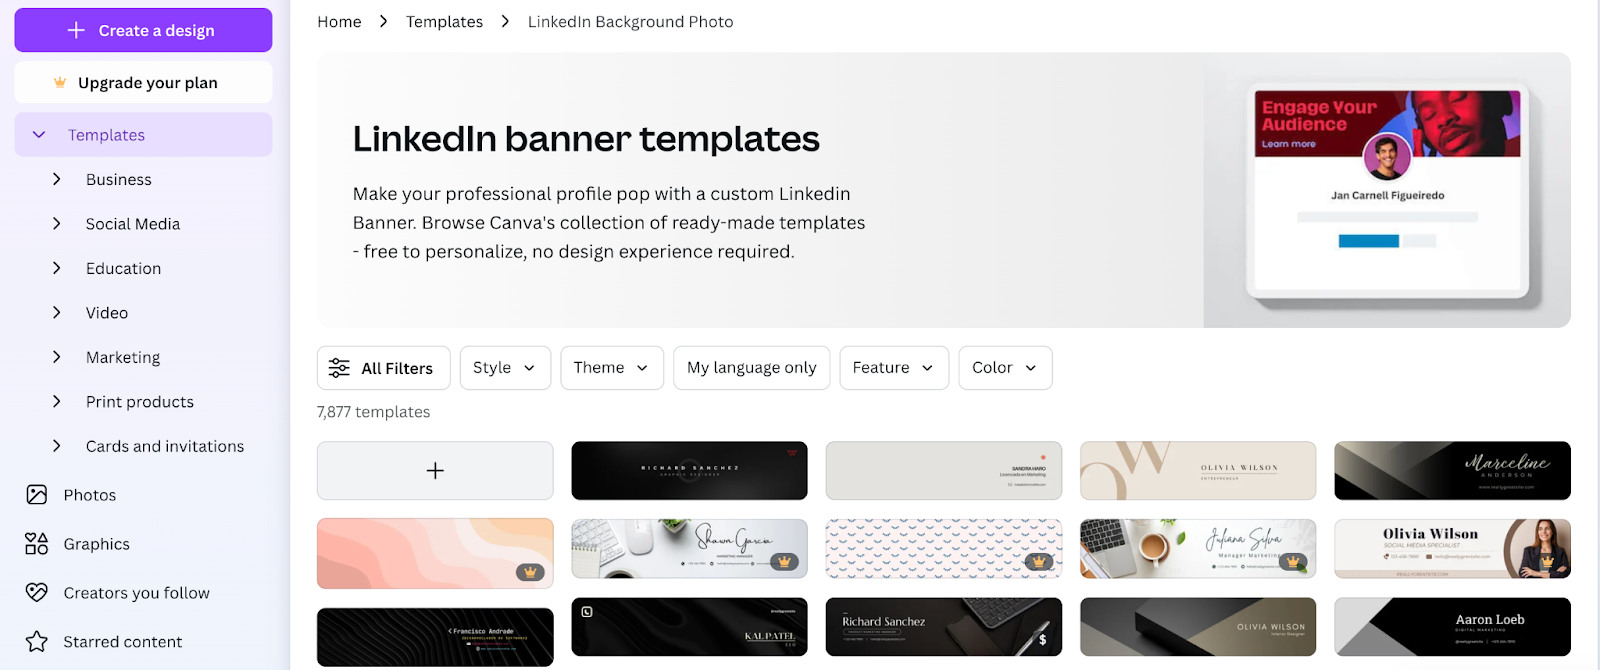Open the Color filter dropdown
This screenshot has width=1600, height=670.
click(1005, 368)
